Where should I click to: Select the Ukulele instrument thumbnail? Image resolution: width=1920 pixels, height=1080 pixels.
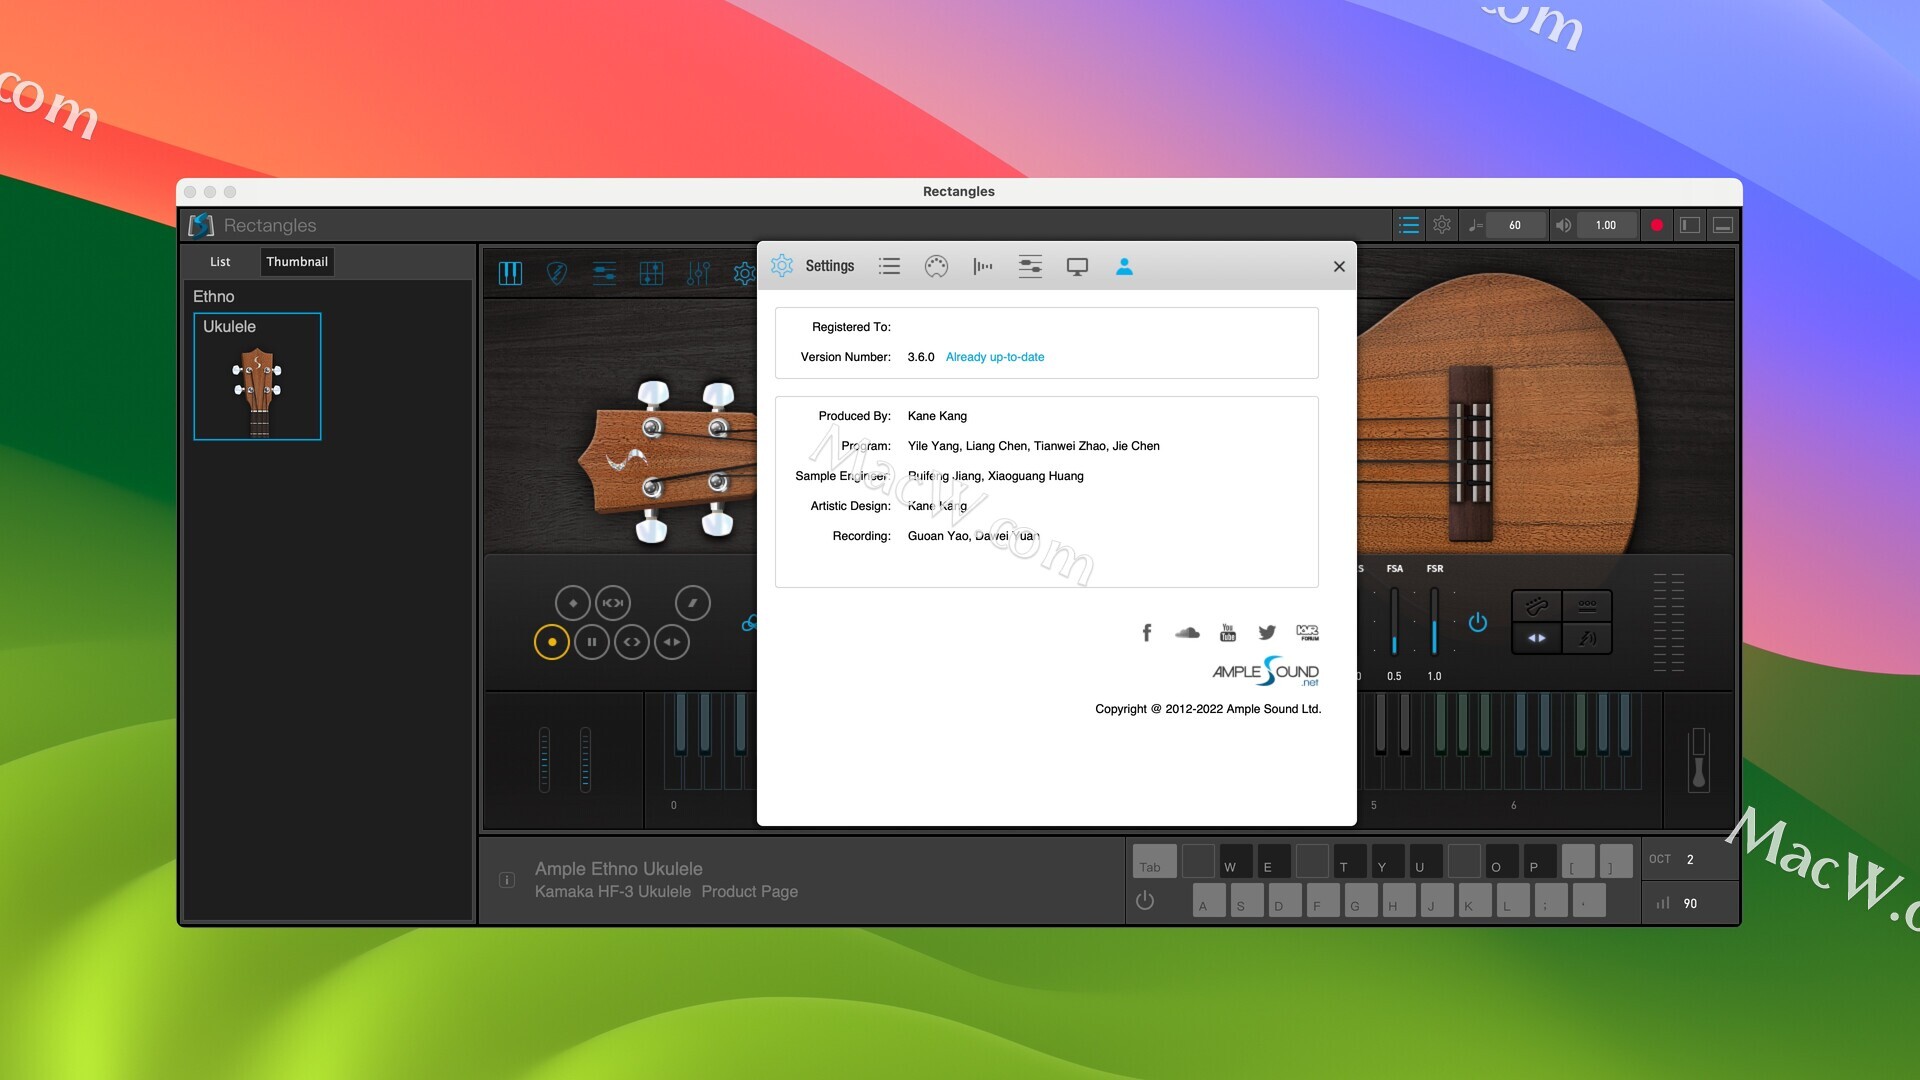click(257, 376)
